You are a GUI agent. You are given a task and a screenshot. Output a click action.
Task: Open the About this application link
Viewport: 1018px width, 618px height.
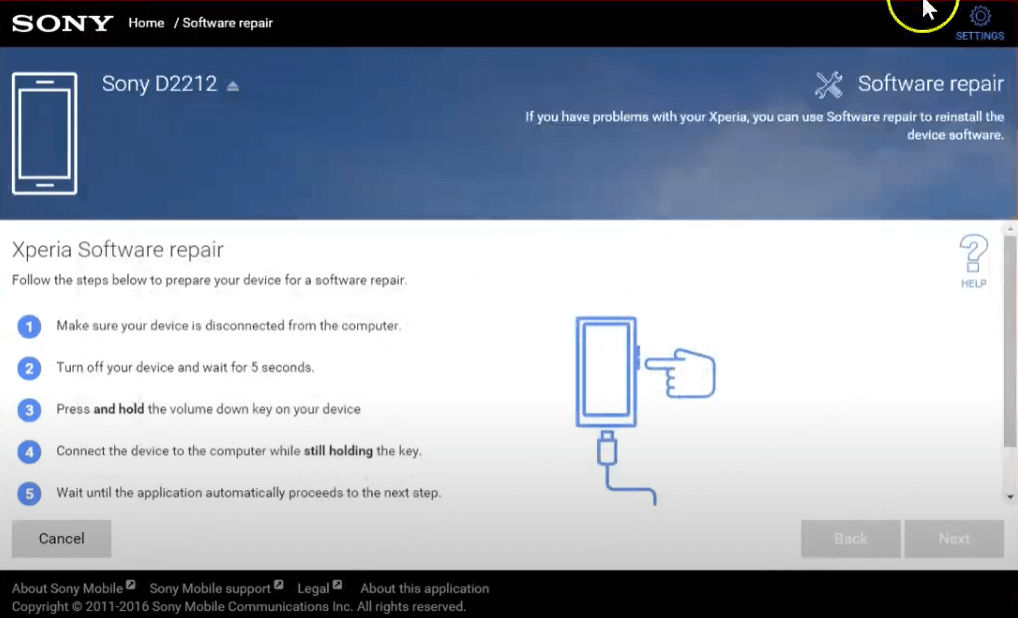point(424,588)
